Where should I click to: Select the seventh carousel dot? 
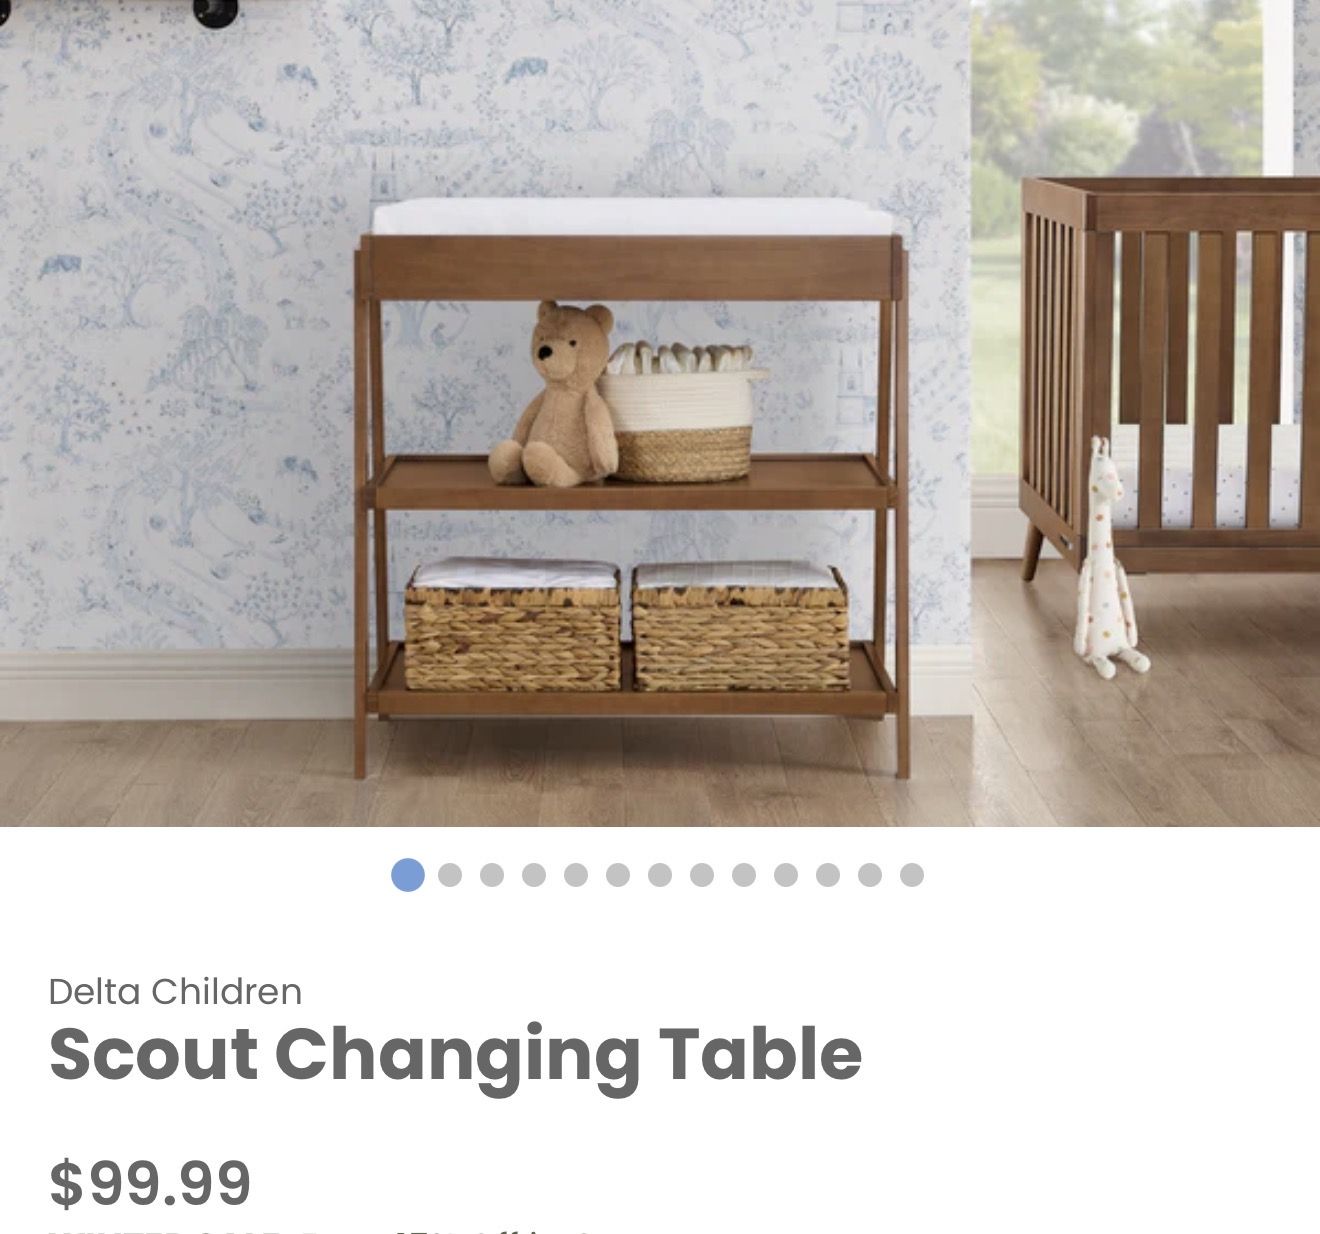[660, 875]
